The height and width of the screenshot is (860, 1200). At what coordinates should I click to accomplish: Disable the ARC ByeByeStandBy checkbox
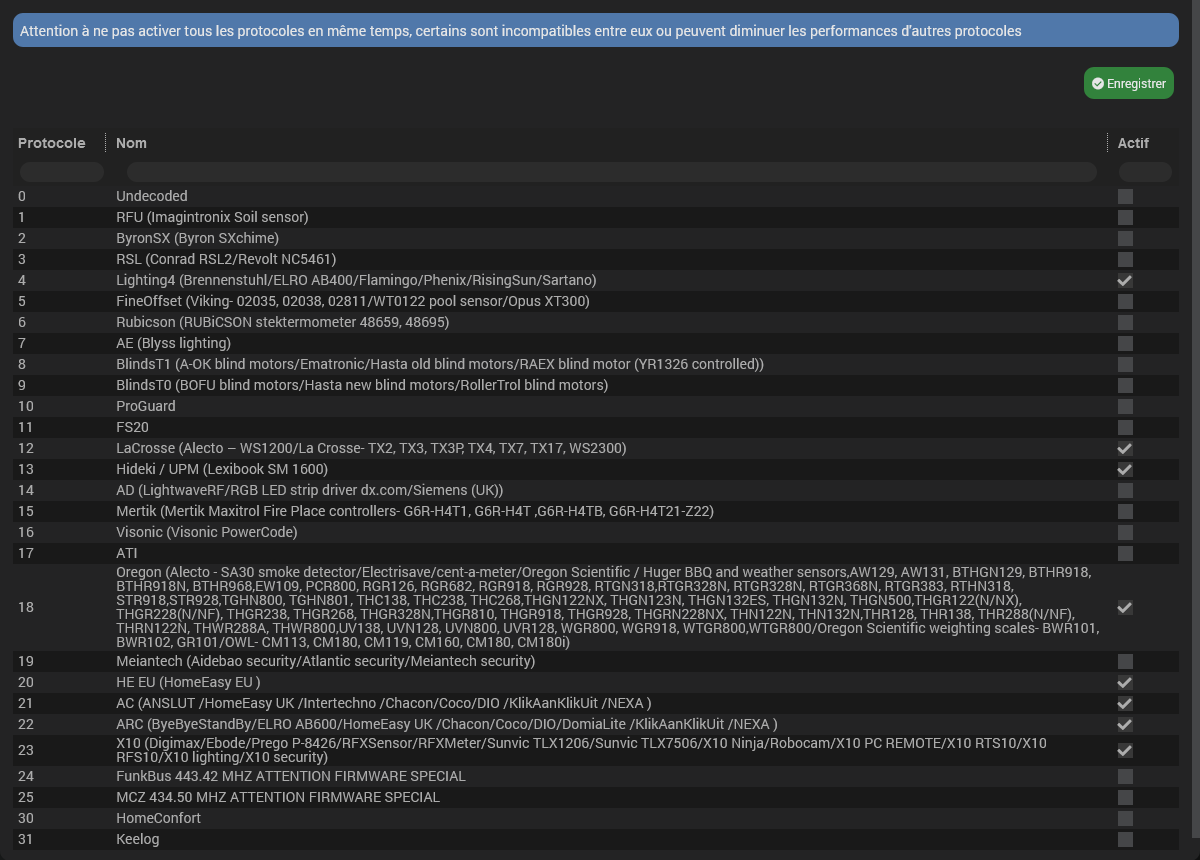(x=1126, y=725)
